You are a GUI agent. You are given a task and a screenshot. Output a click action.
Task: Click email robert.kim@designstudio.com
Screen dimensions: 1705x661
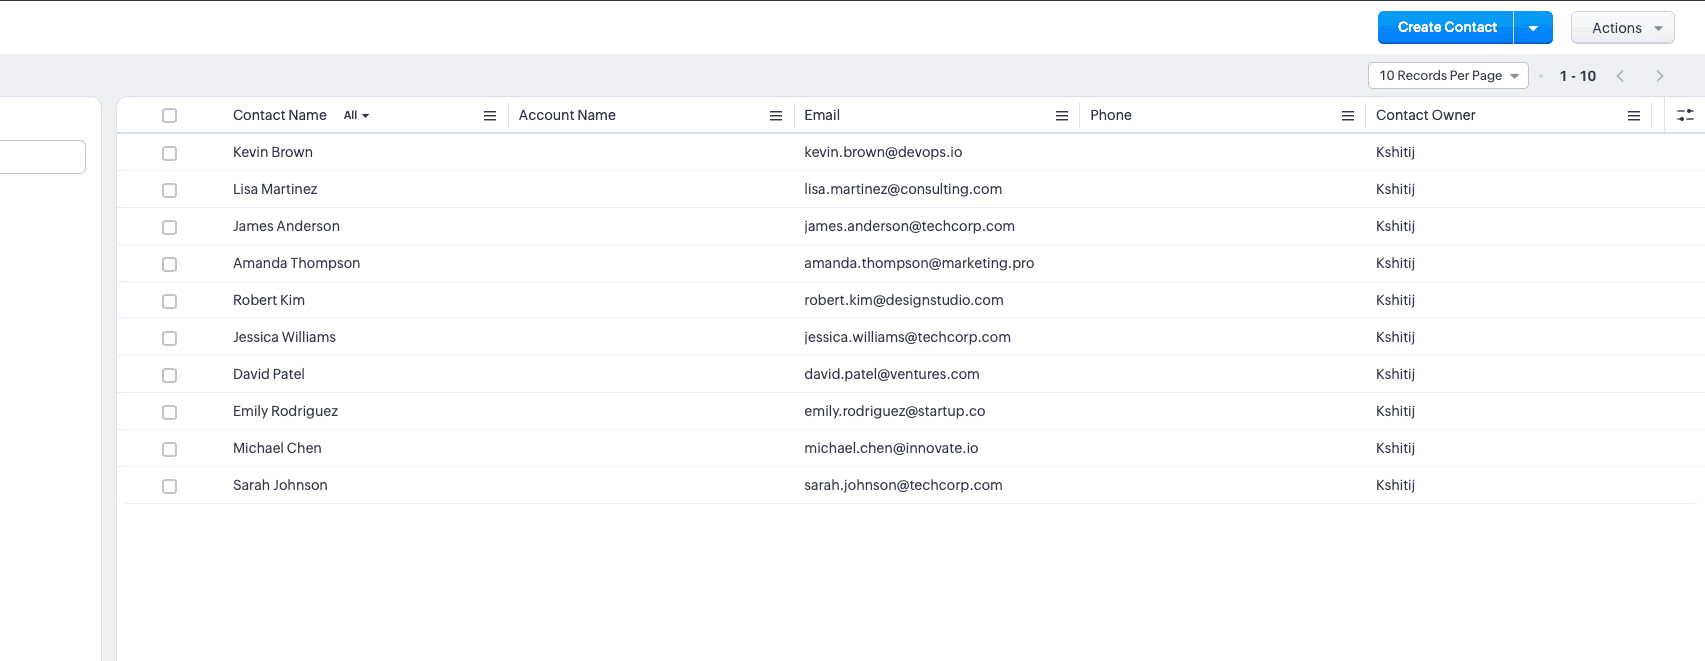tap(904, 300)
